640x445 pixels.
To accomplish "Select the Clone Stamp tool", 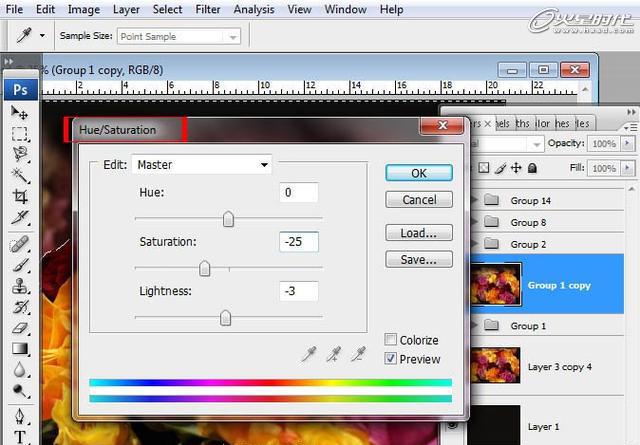I will (x=19, y=286).
